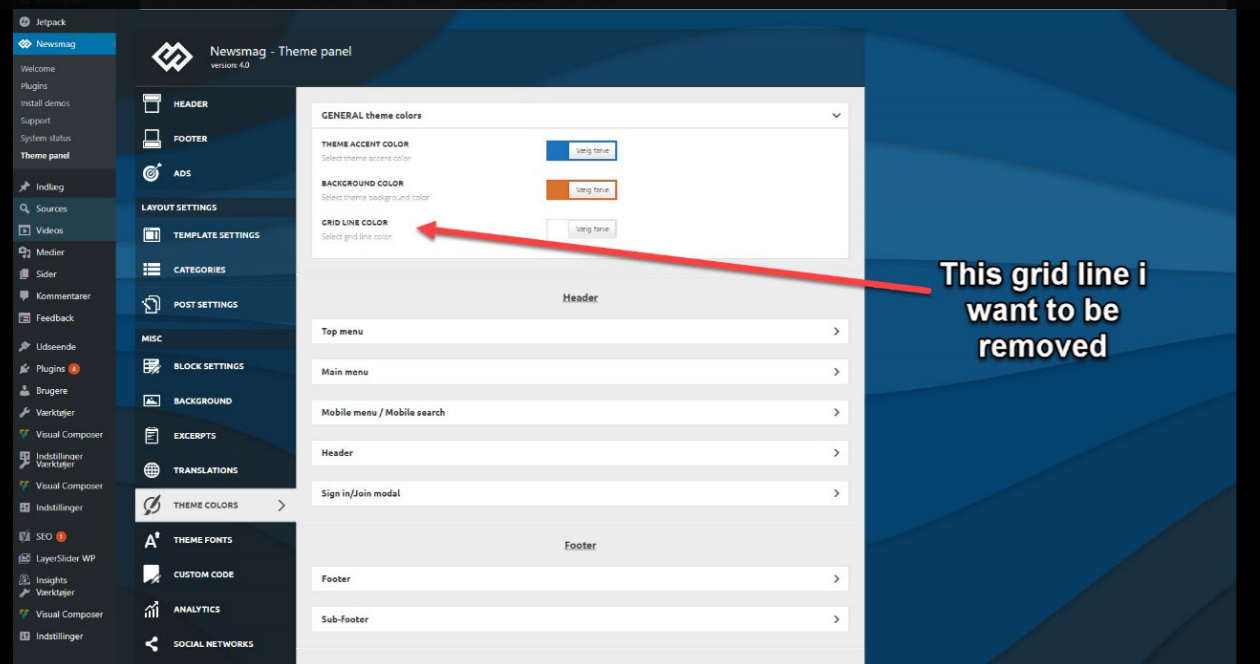Click the underlined Header section heading

tap(580, 298)
